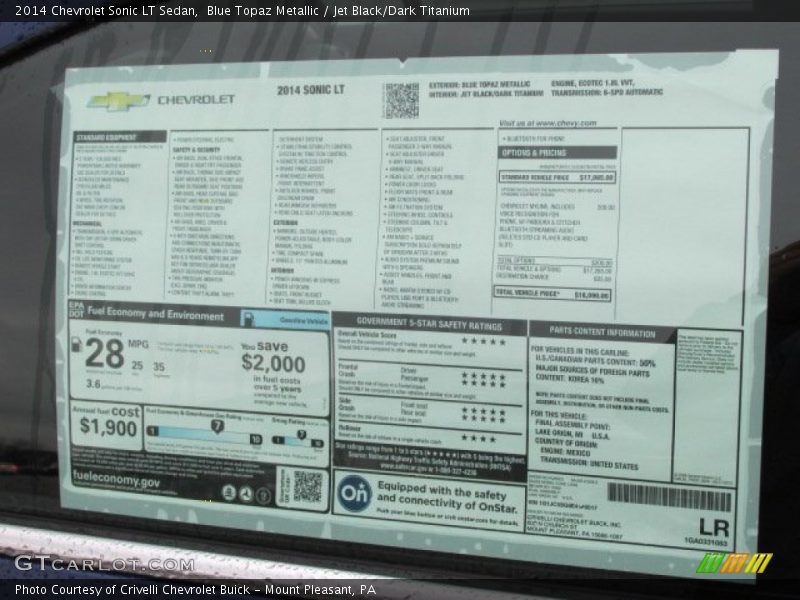Viewport: 800px width, 600px height.
Task: Click the Total Options line
Action: coord(554,262)
